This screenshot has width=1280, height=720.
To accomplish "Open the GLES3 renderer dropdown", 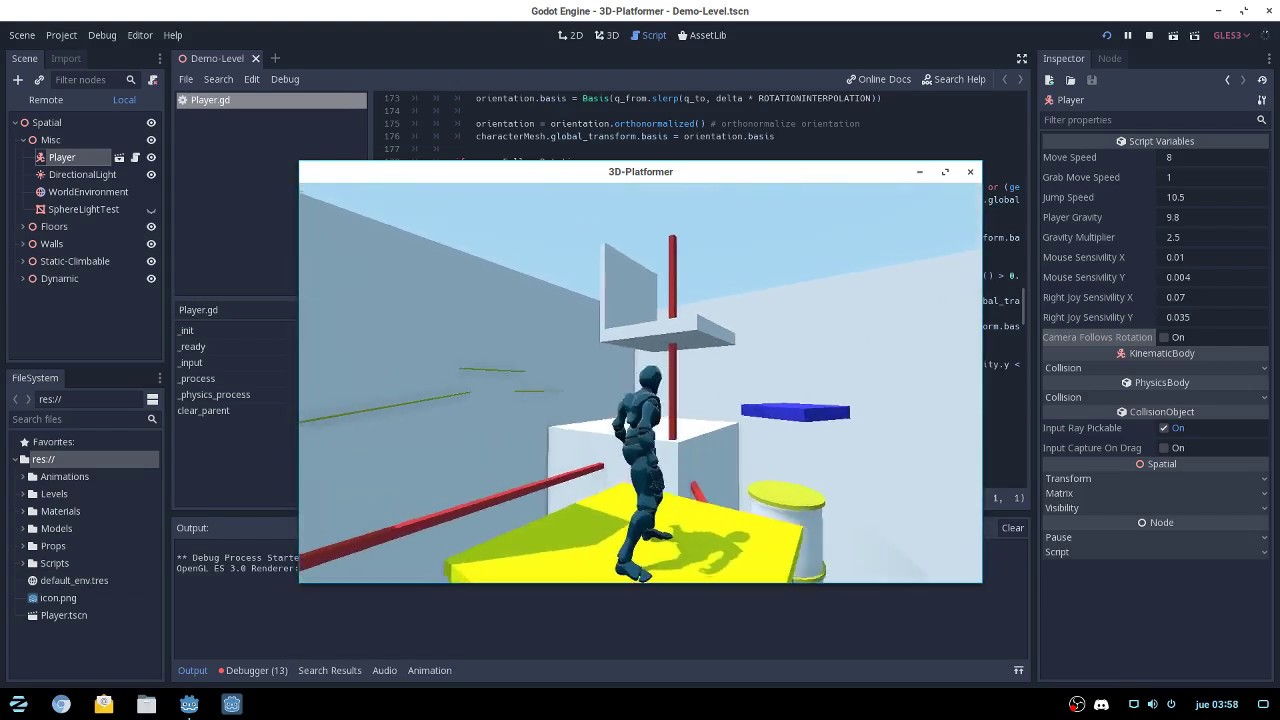I will (x=1231, y=35).
